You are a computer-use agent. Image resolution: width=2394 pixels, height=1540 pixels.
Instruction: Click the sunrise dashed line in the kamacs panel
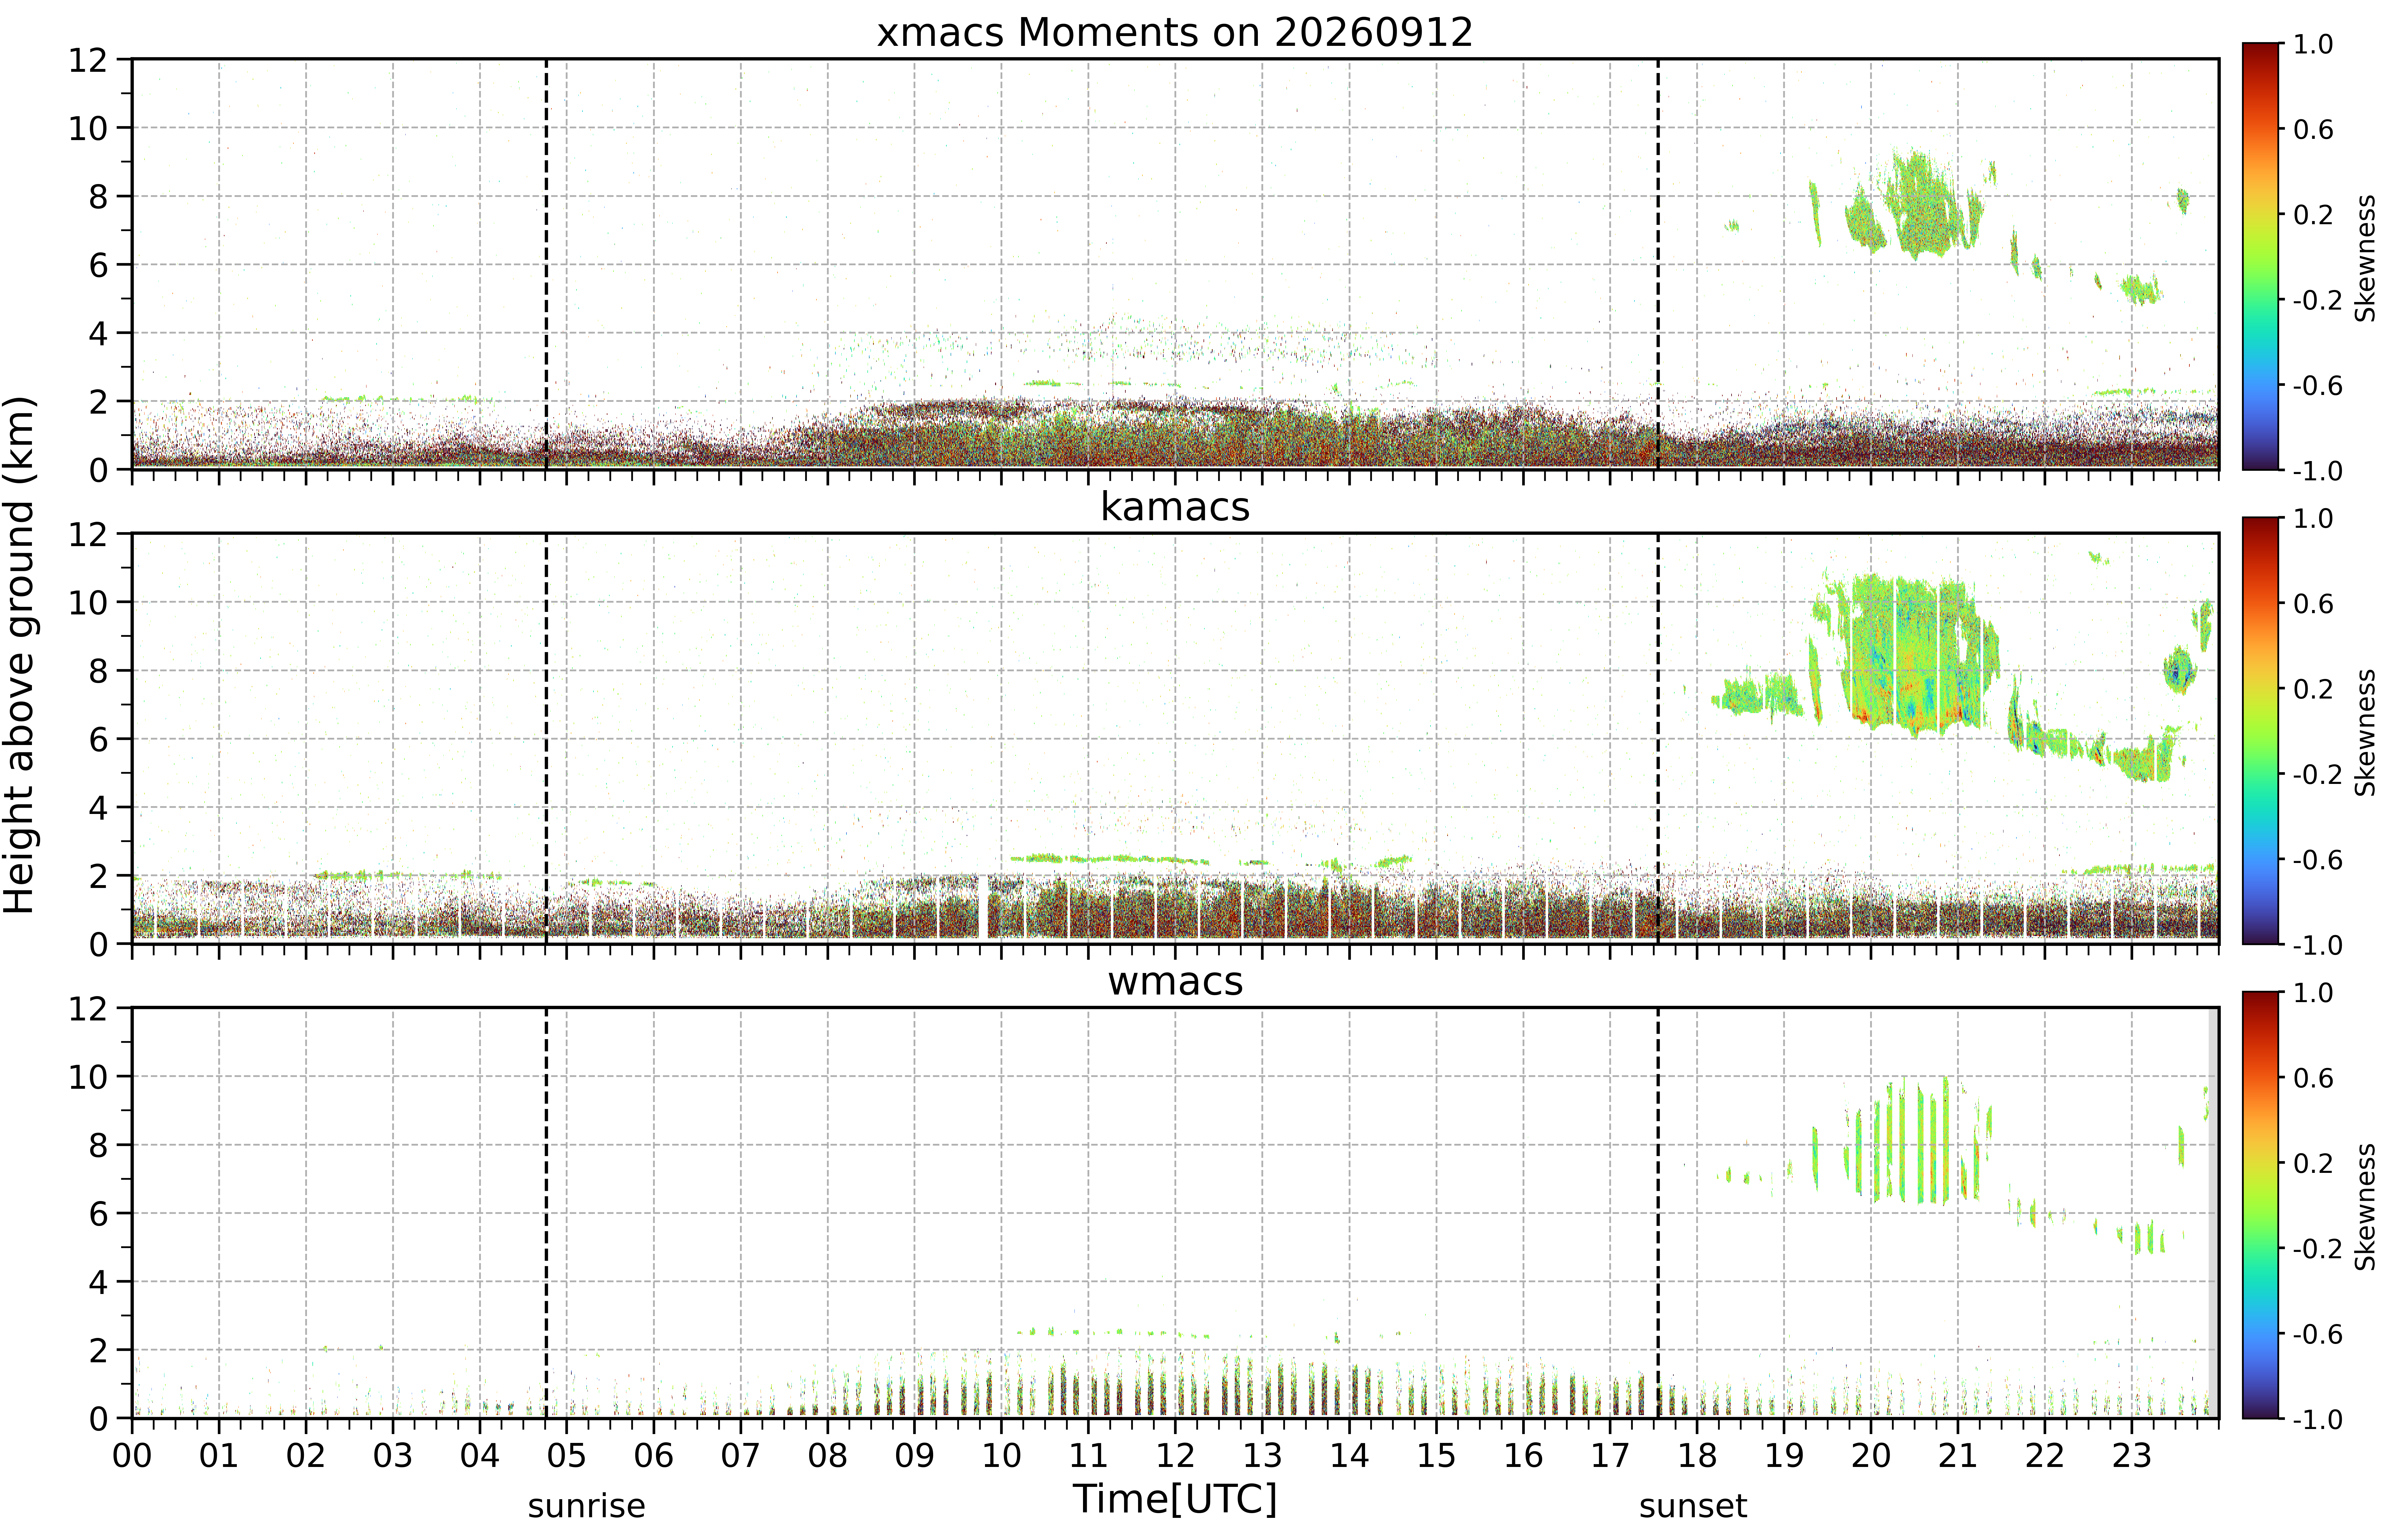pyautogui.click(x=546, y=738)
